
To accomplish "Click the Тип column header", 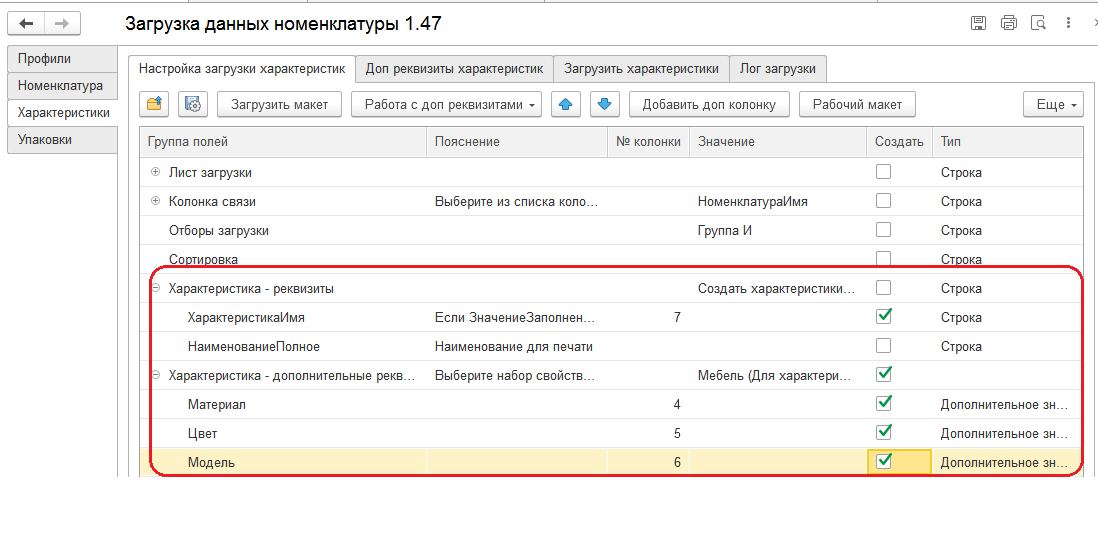I will click(1008, 141).
